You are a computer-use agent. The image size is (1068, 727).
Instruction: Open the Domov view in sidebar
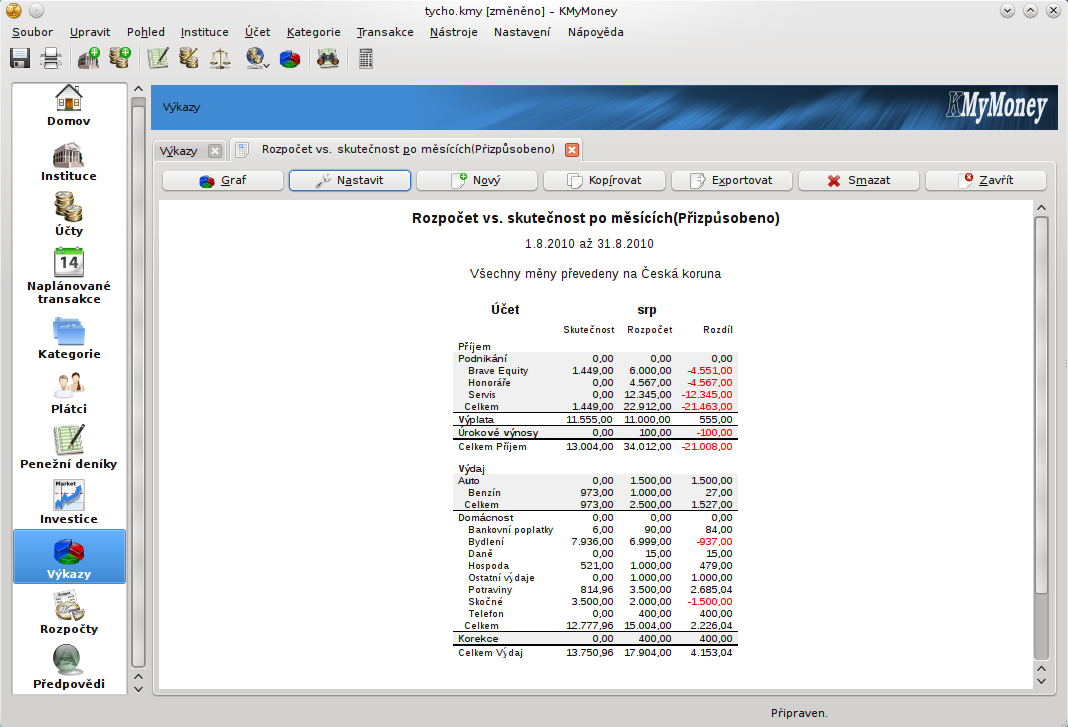[x=69, y=106]
